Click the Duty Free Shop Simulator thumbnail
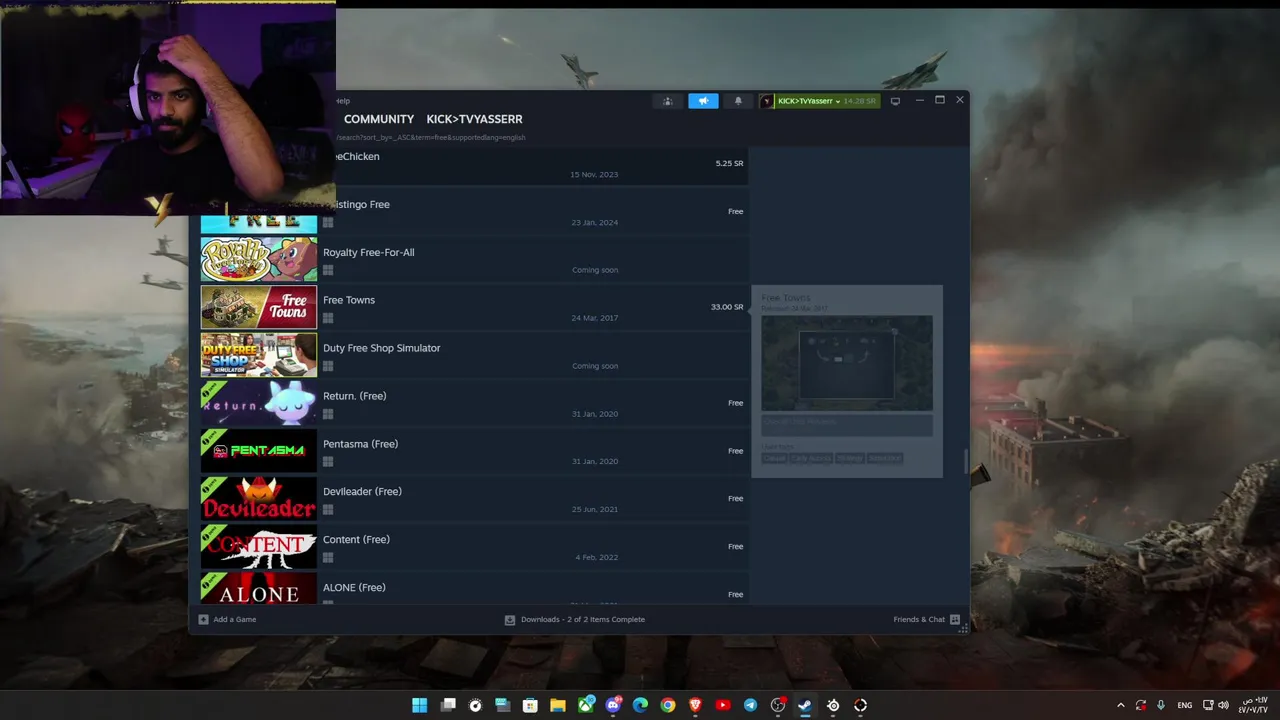 pos(259,355)
